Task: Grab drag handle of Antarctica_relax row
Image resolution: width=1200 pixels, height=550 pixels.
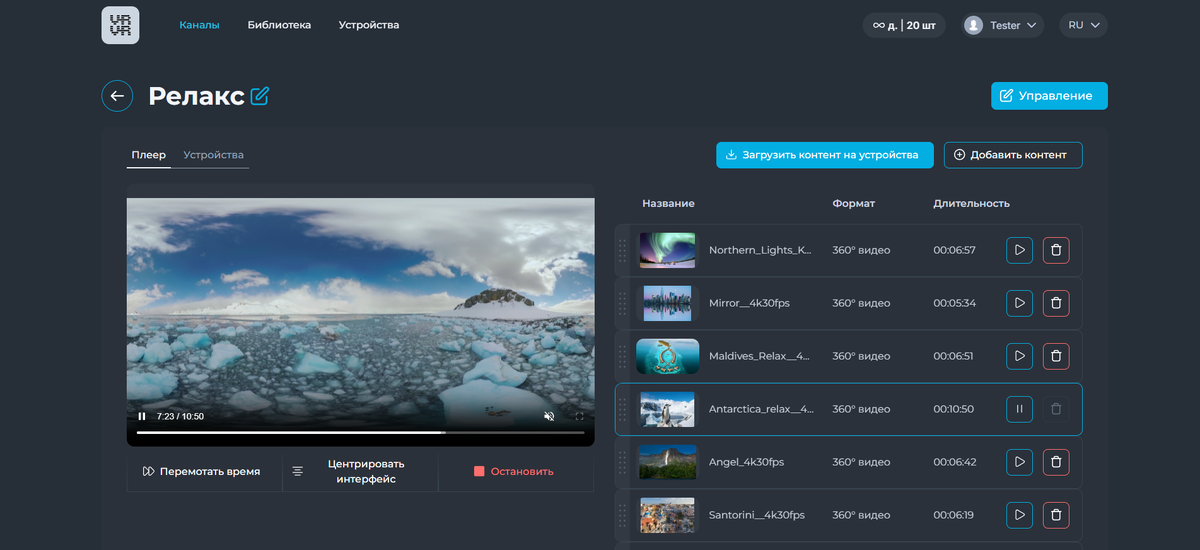Action: pos(623,409)
